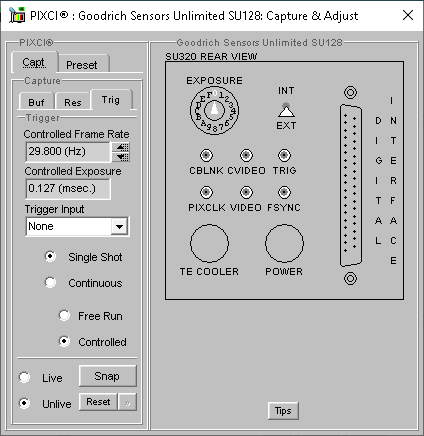Click the TRIG connector
Screen dimensions: 424x436
pos(284,155)
